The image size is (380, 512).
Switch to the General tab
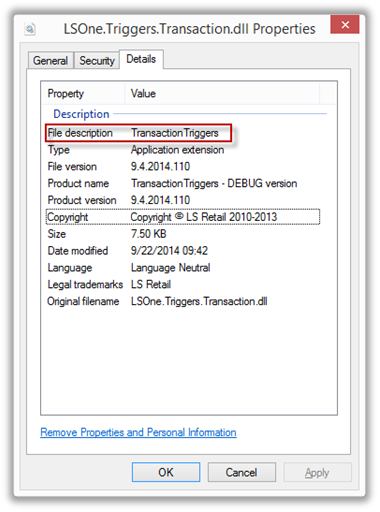[50, 61]
